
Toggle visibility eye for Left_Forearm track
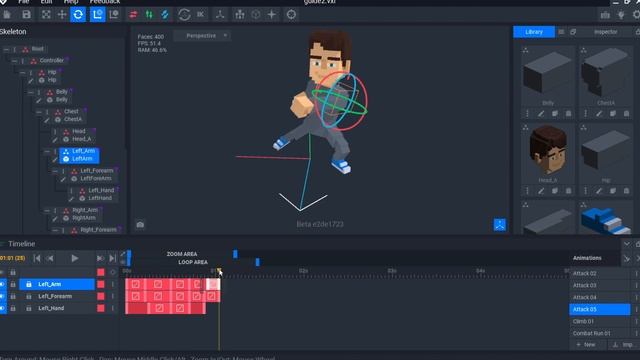click(3, 296)
